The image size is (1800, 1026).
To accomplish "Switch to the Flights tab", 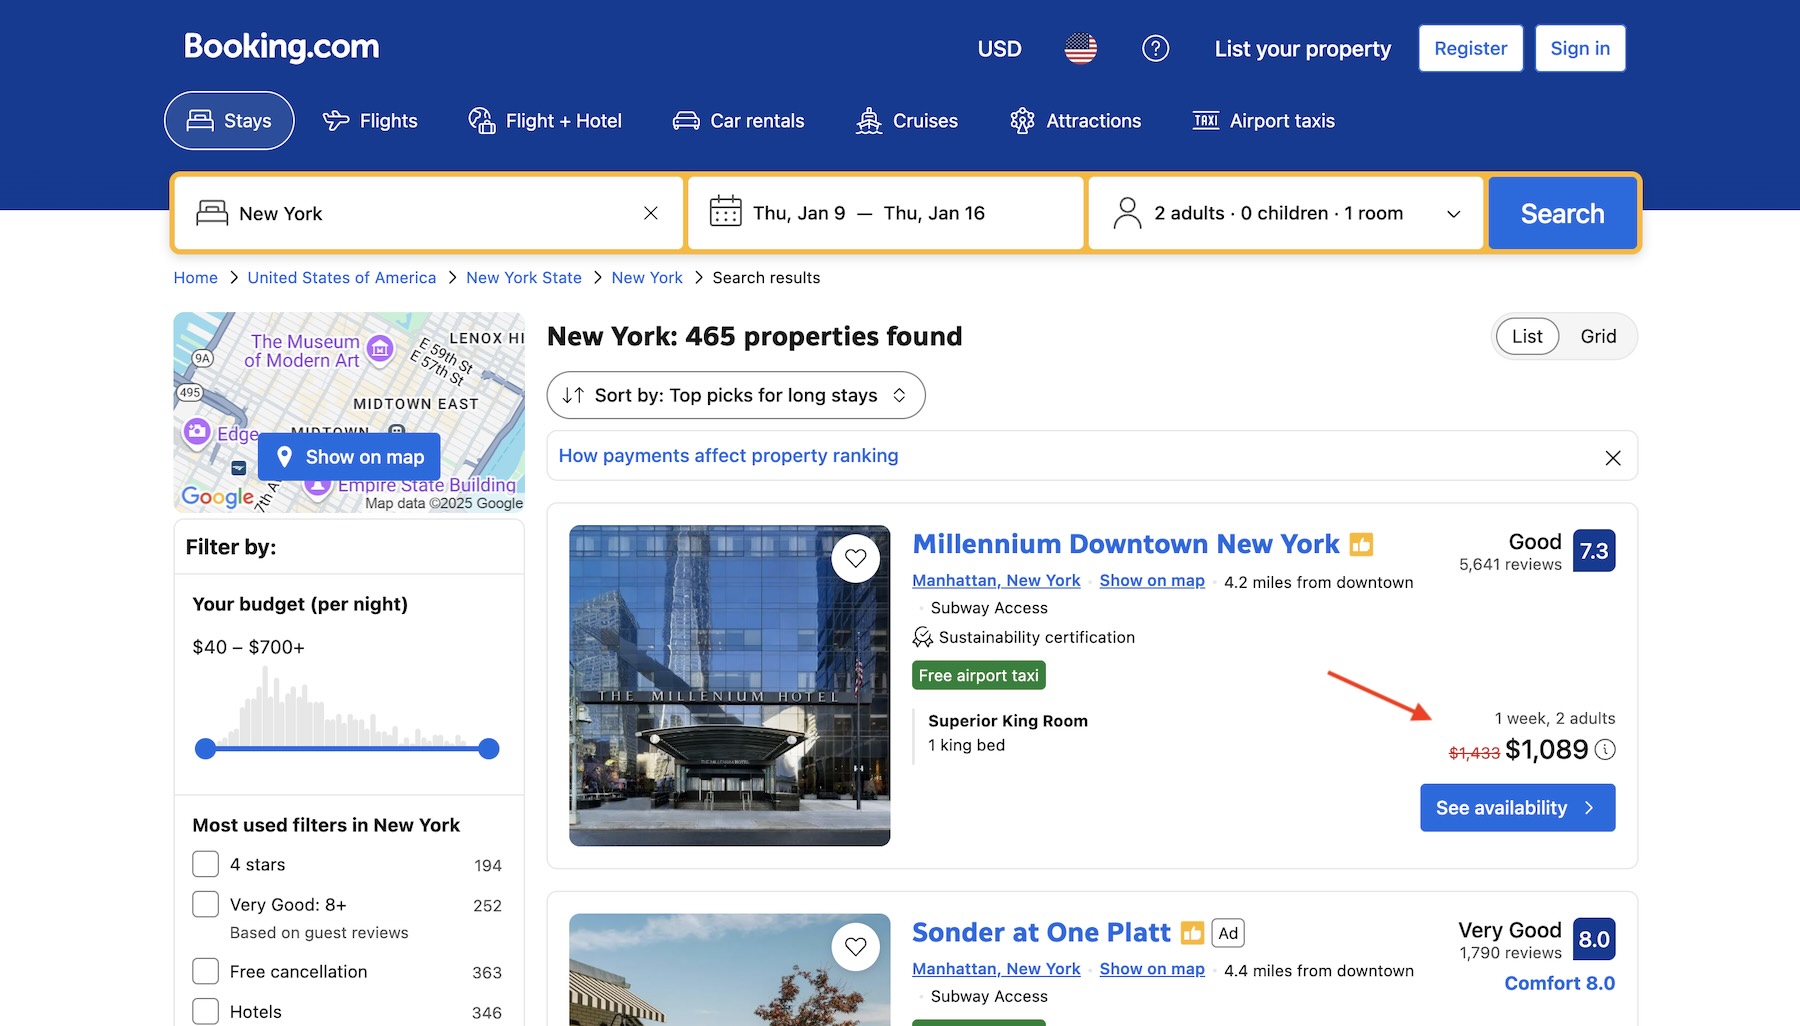I will click(370, 121).
